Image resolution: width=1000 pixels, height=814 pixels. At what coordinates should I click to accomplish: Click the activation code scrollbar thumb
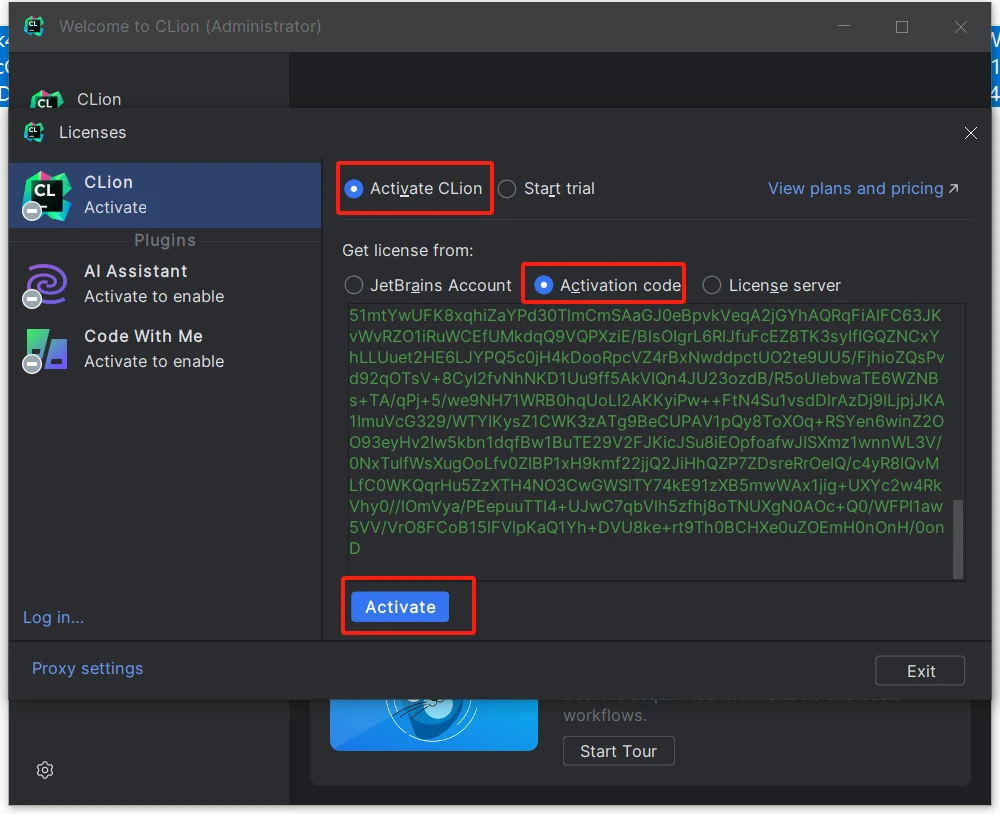[957, 539]
